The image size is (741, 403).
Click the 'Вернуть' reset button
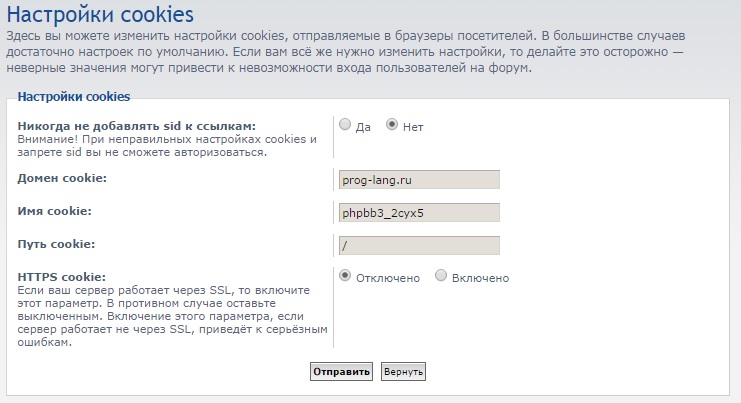(x=403, y=371)
